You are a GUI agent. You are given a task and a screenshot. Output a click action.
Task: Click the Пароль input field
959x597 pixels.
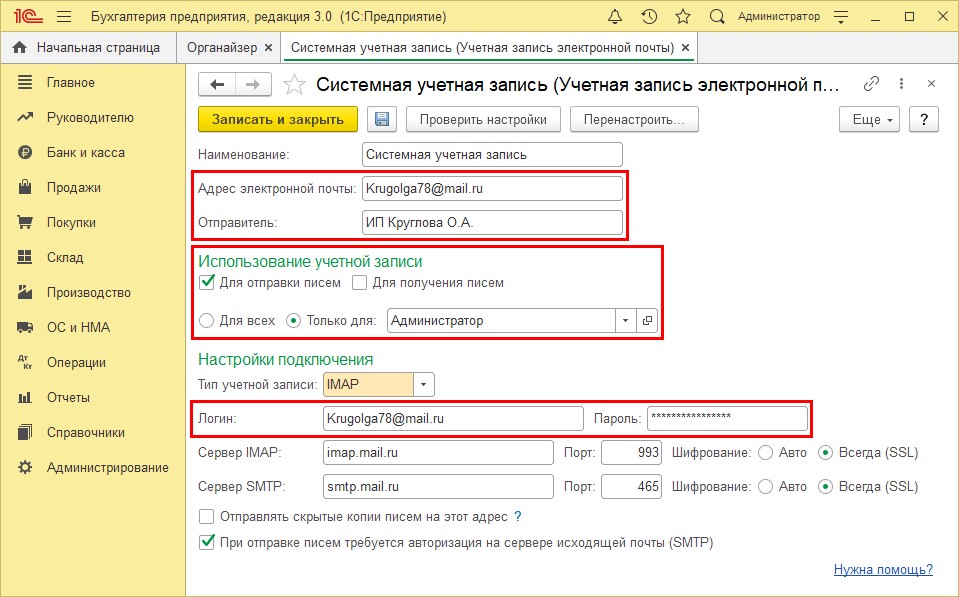pos(727,419)
